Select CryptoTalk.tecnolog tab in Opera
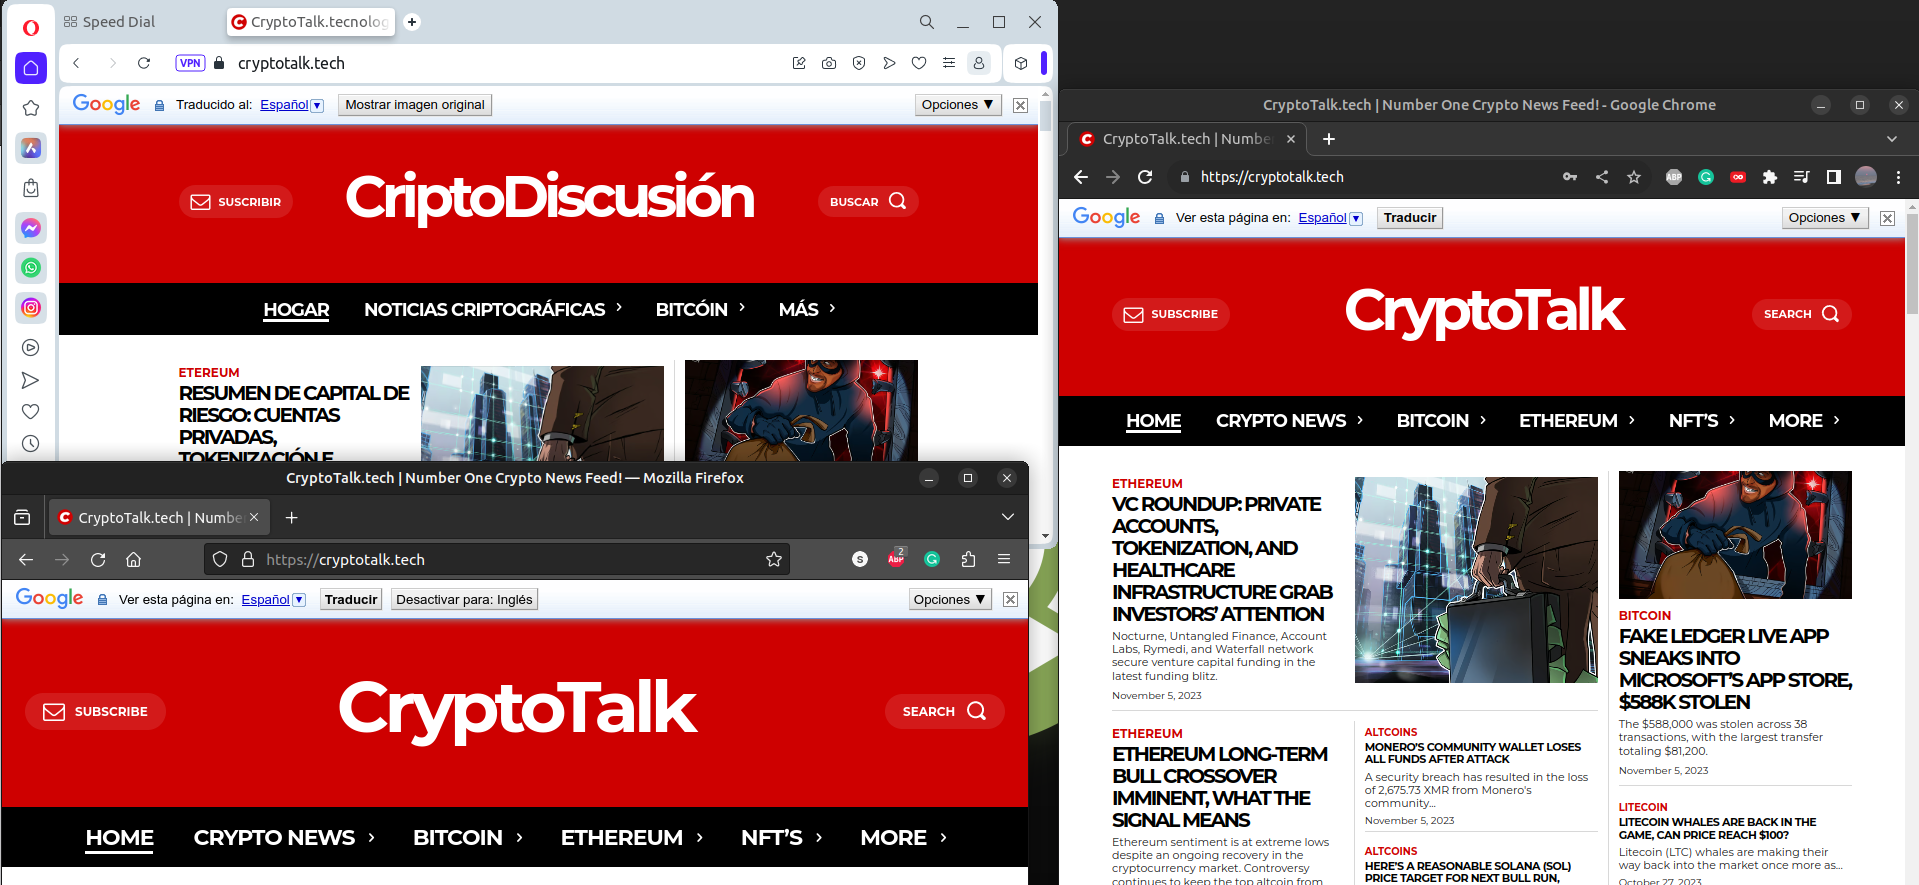 click(x=310, y=22)
